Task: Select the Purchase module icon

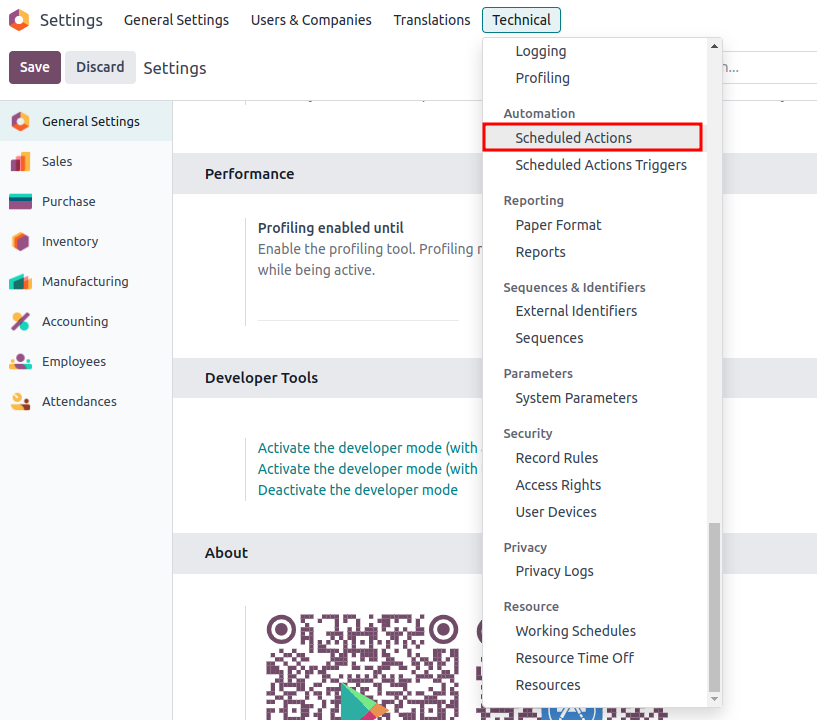Action: pyautogui.click(x=20, y=202)
